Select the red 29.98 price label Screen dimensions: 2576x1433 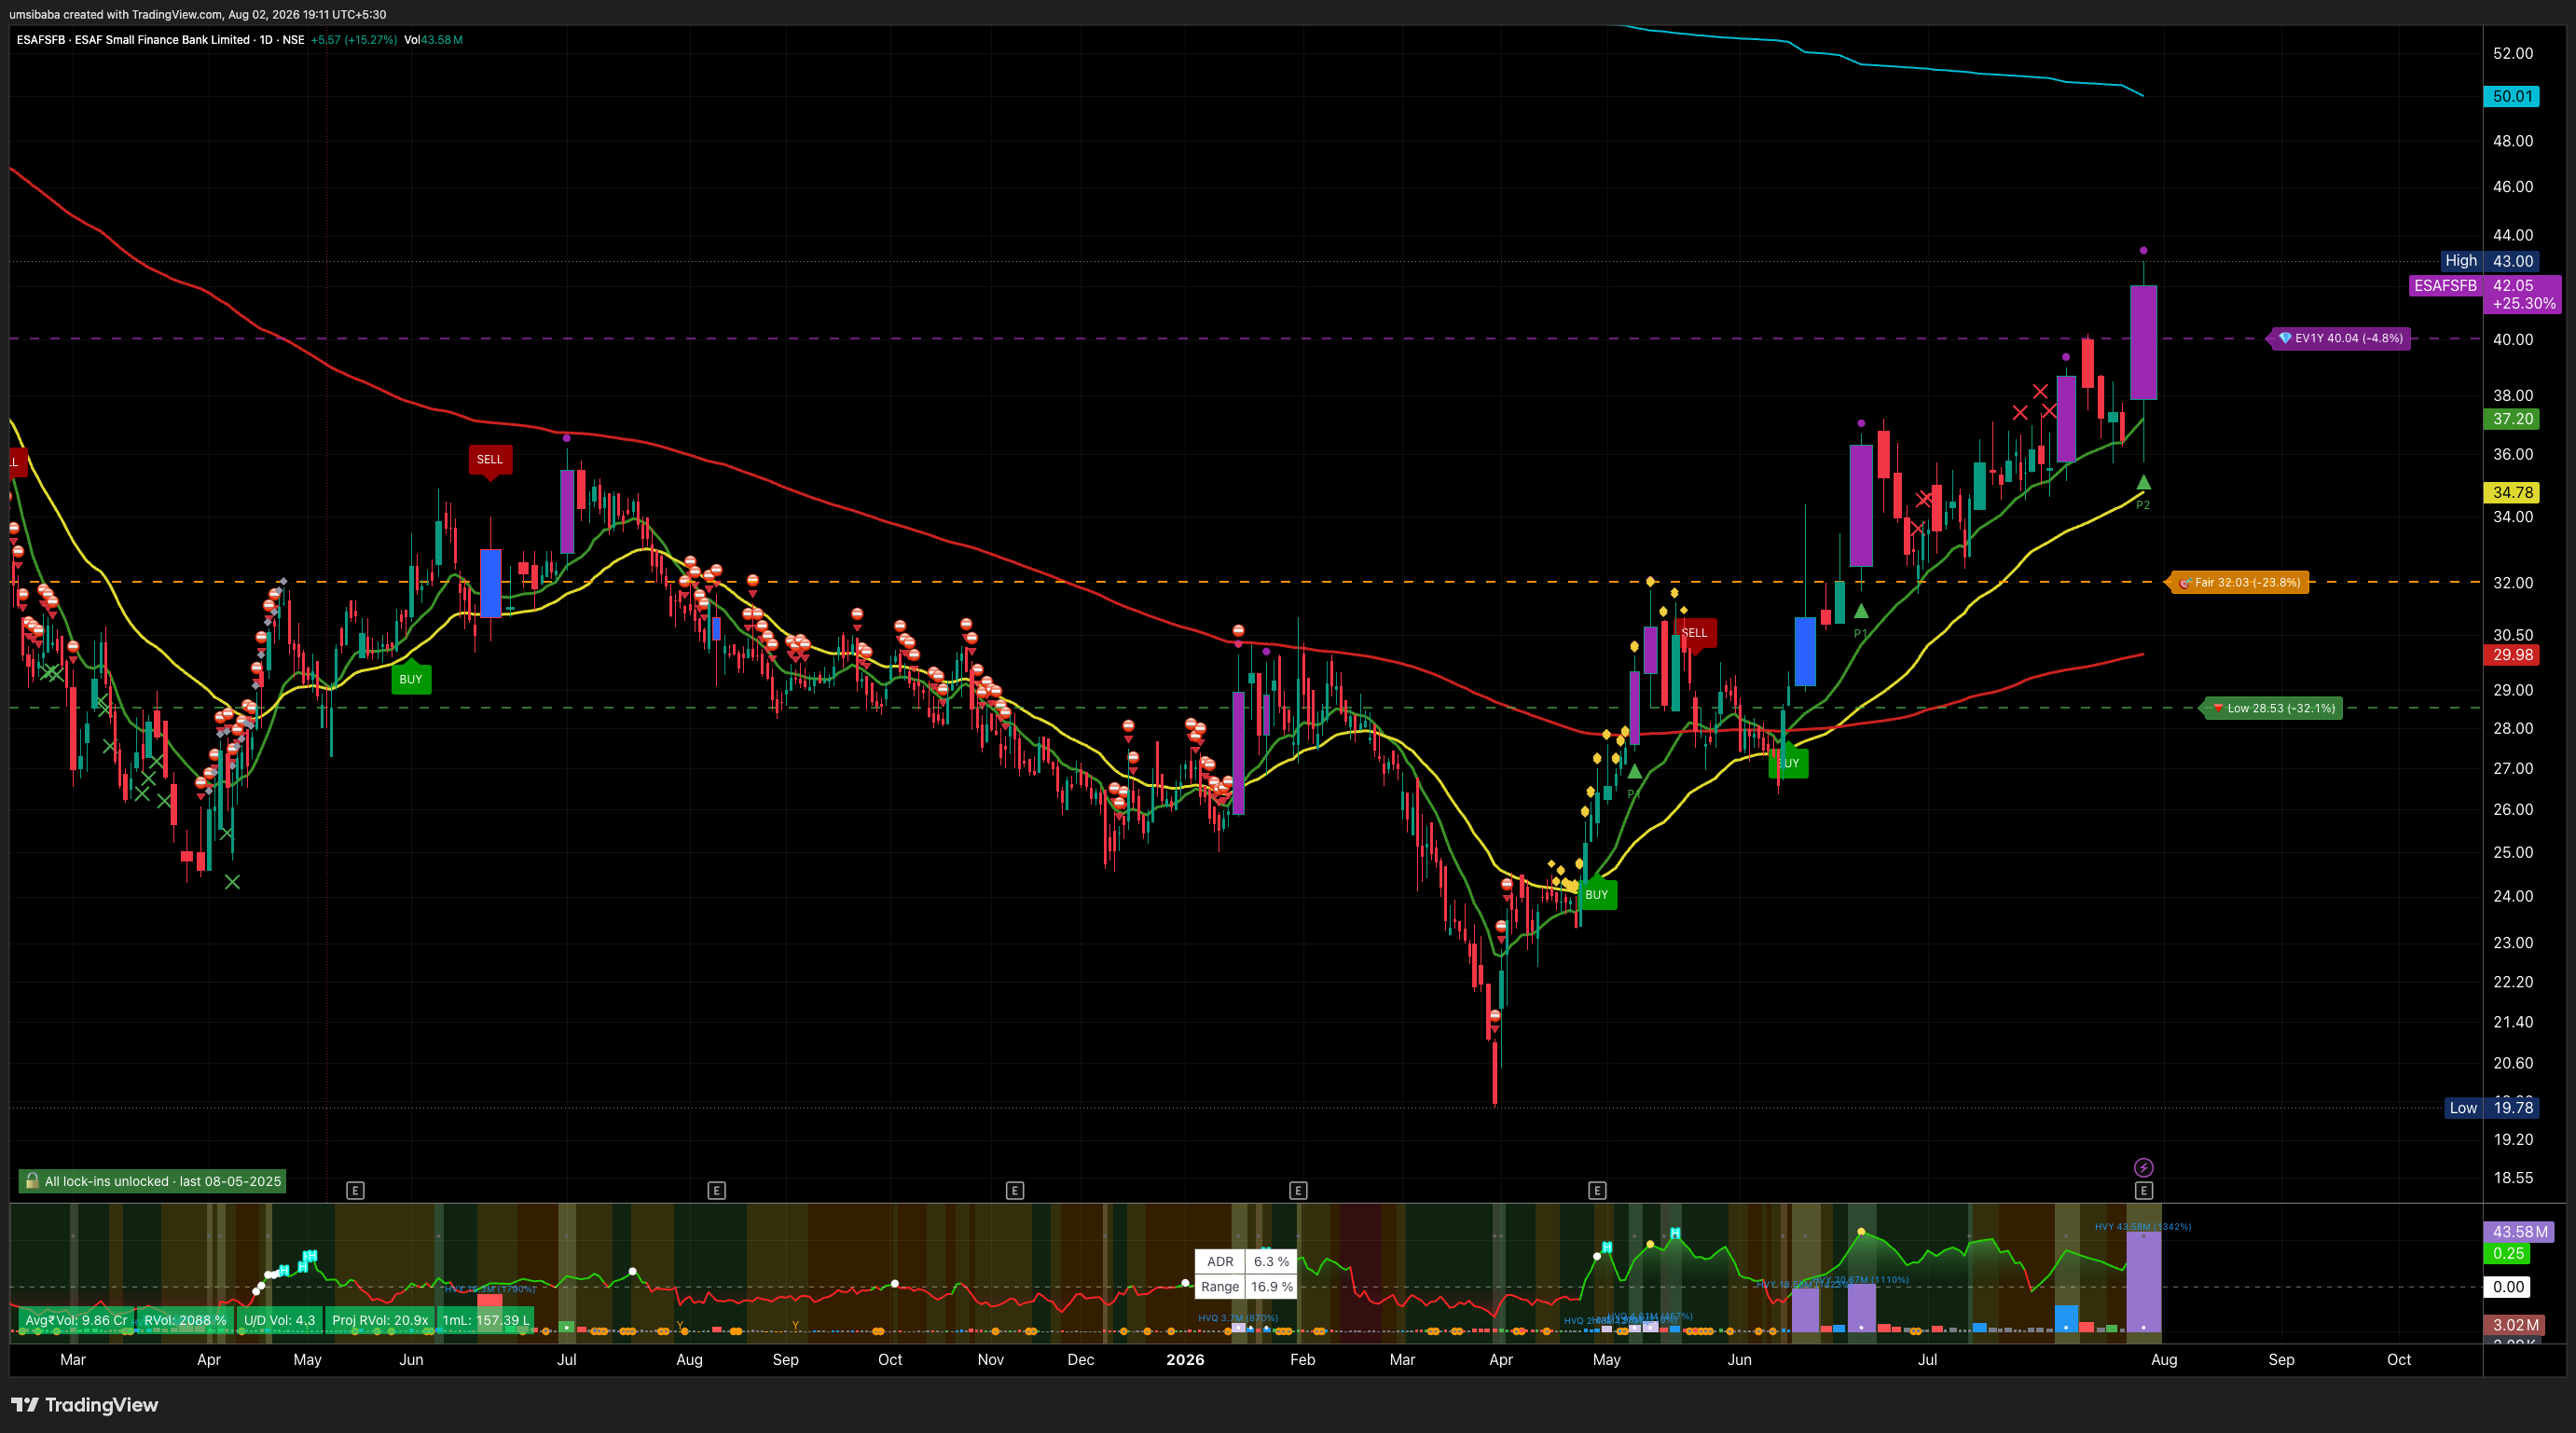coord(2511,655)
